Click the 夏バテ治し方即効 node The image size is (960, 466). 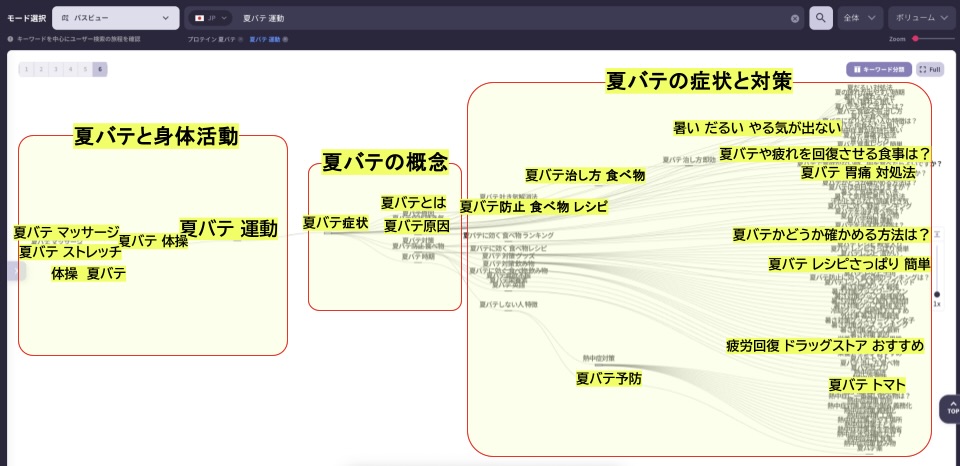(x=689, y=159)
